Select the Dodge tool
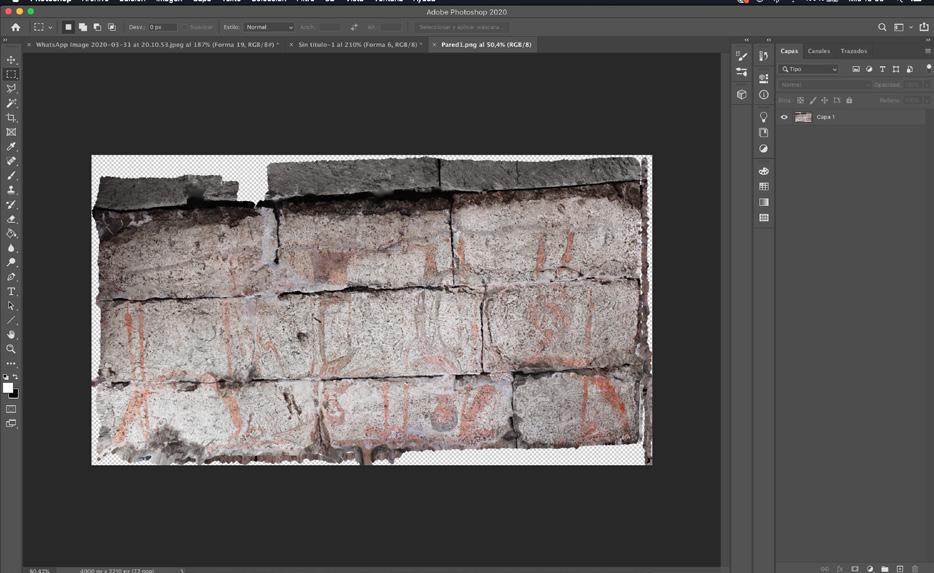Image resolution: width=934 pixels, height=573 pixels. click(11, 263)
